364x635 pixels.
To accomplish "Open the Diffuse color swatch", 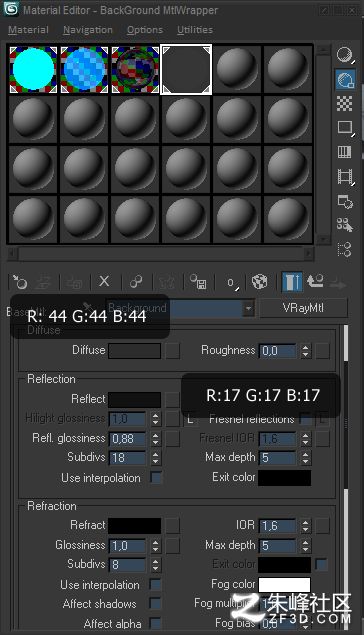I will [134, 351].
